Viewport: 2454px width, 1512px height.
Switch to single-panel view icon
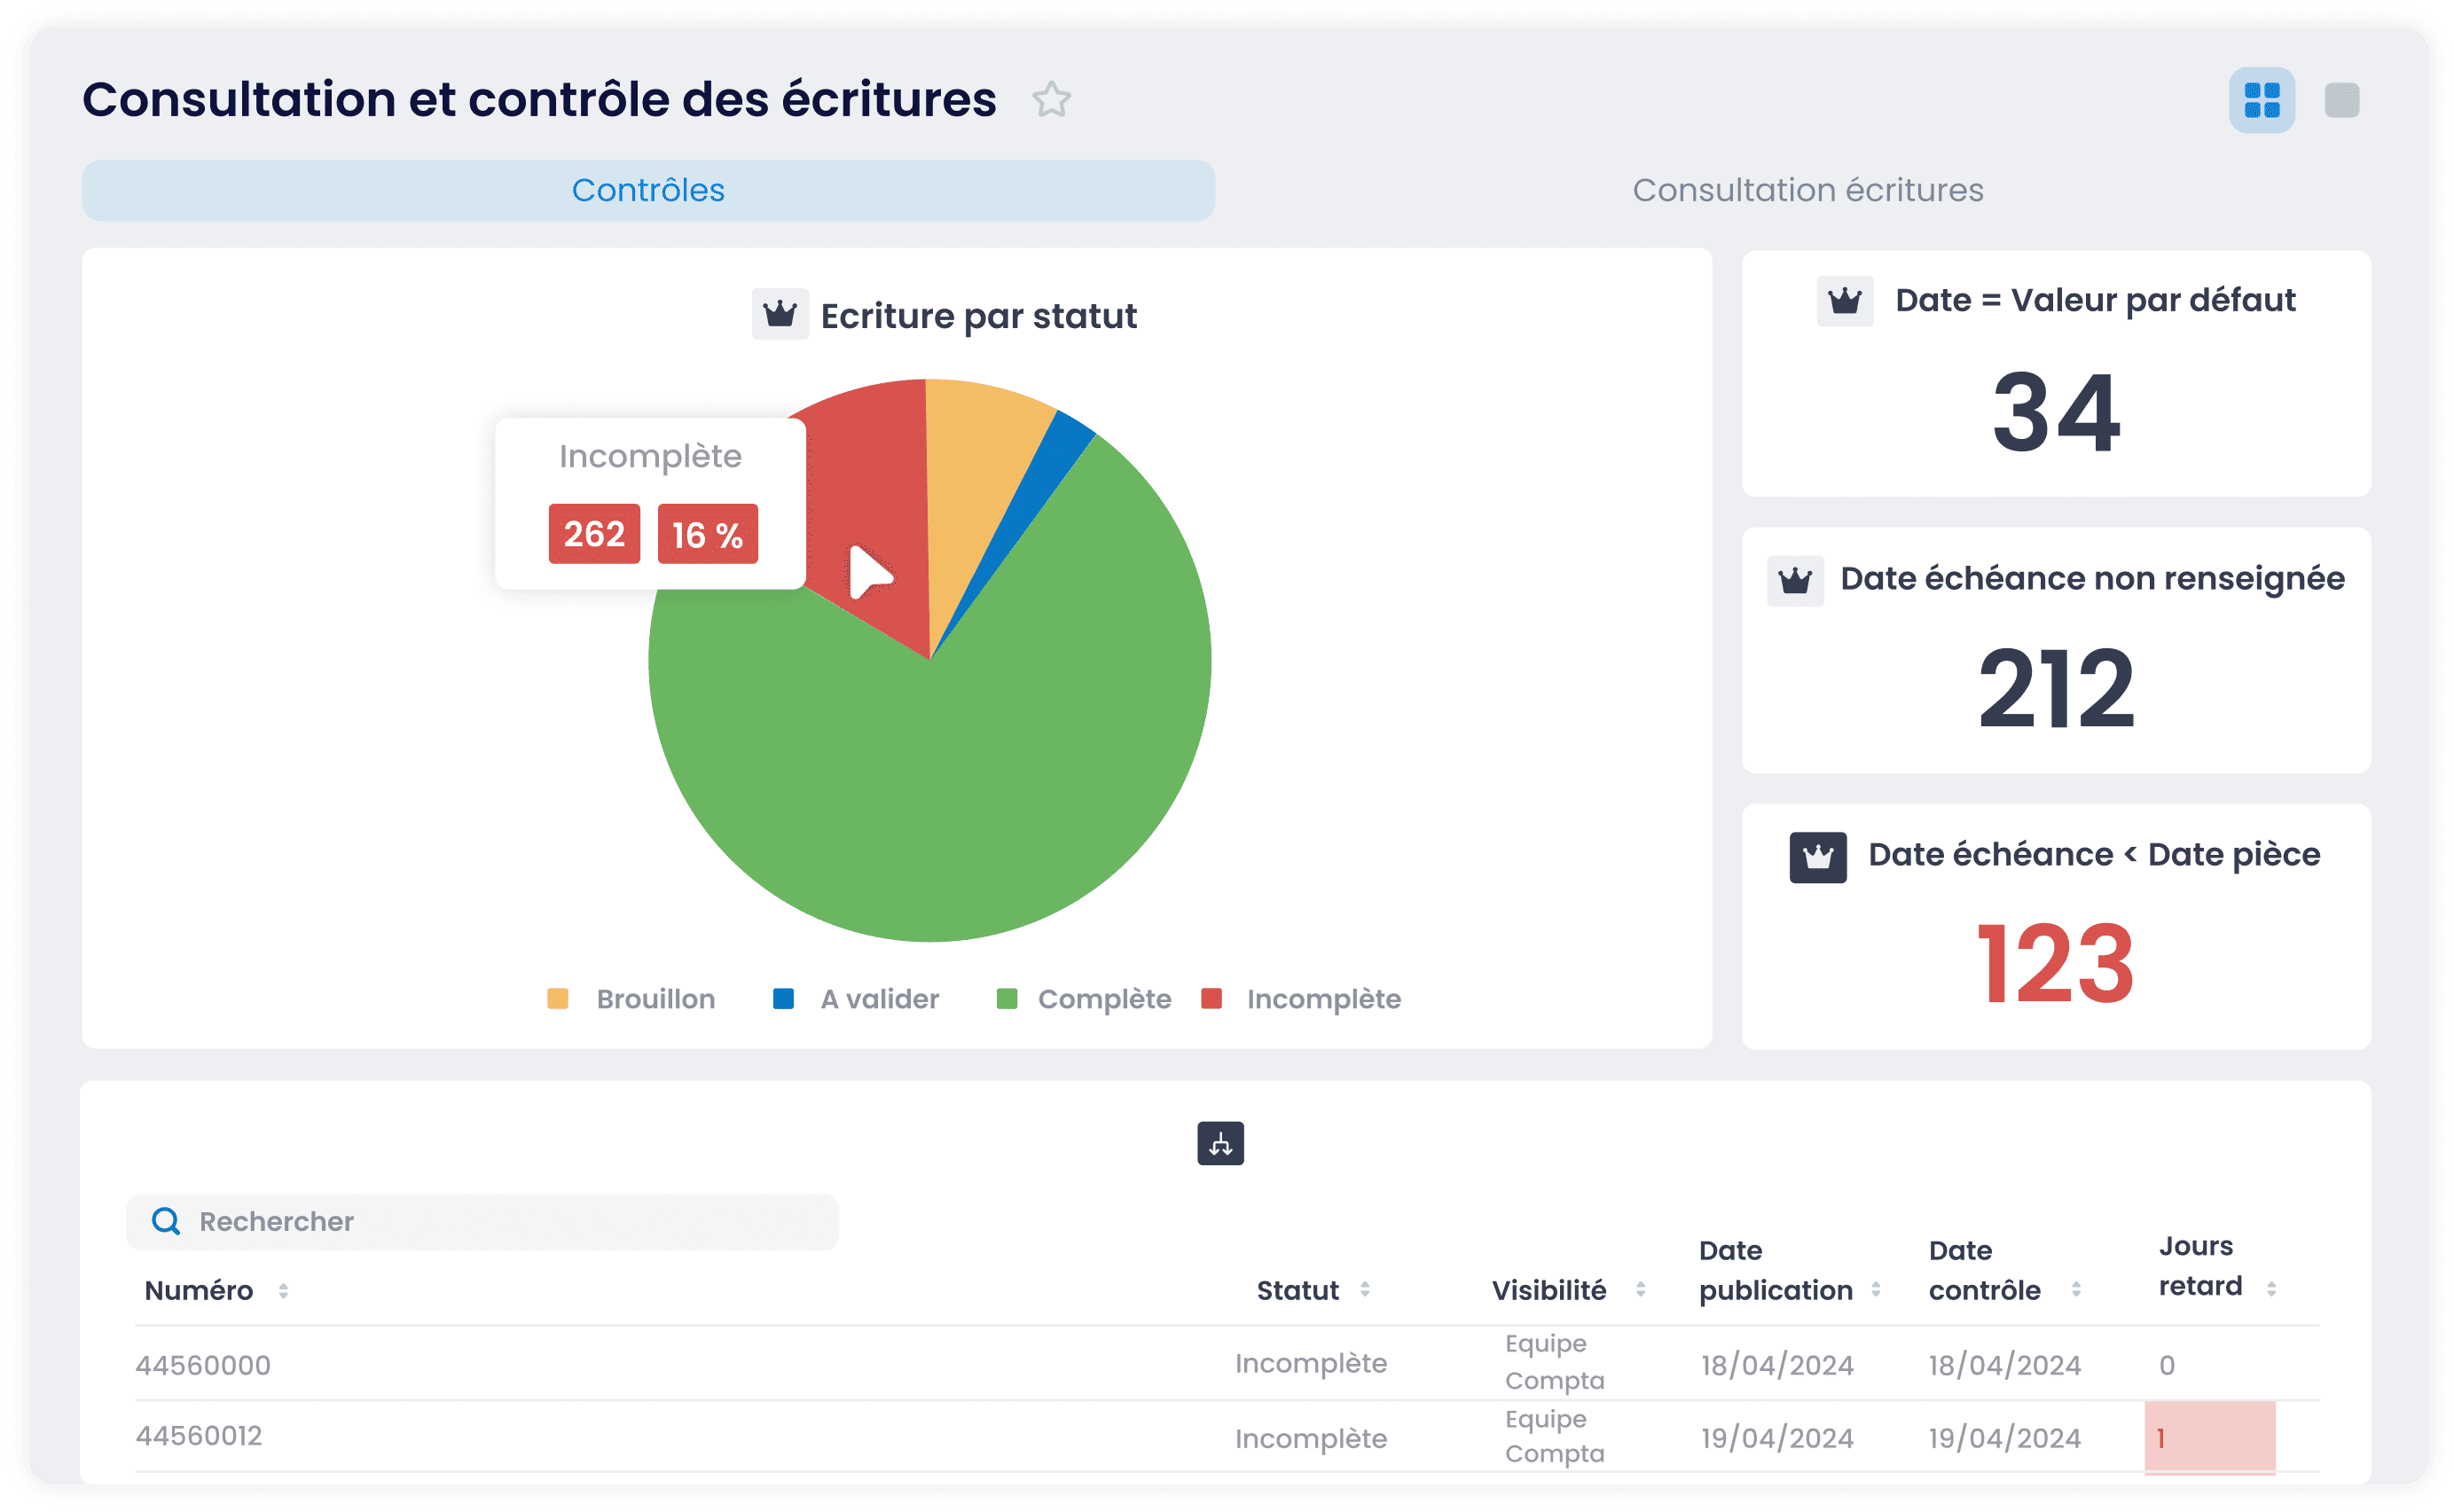pyautogui.click(x=2341, y=100)
